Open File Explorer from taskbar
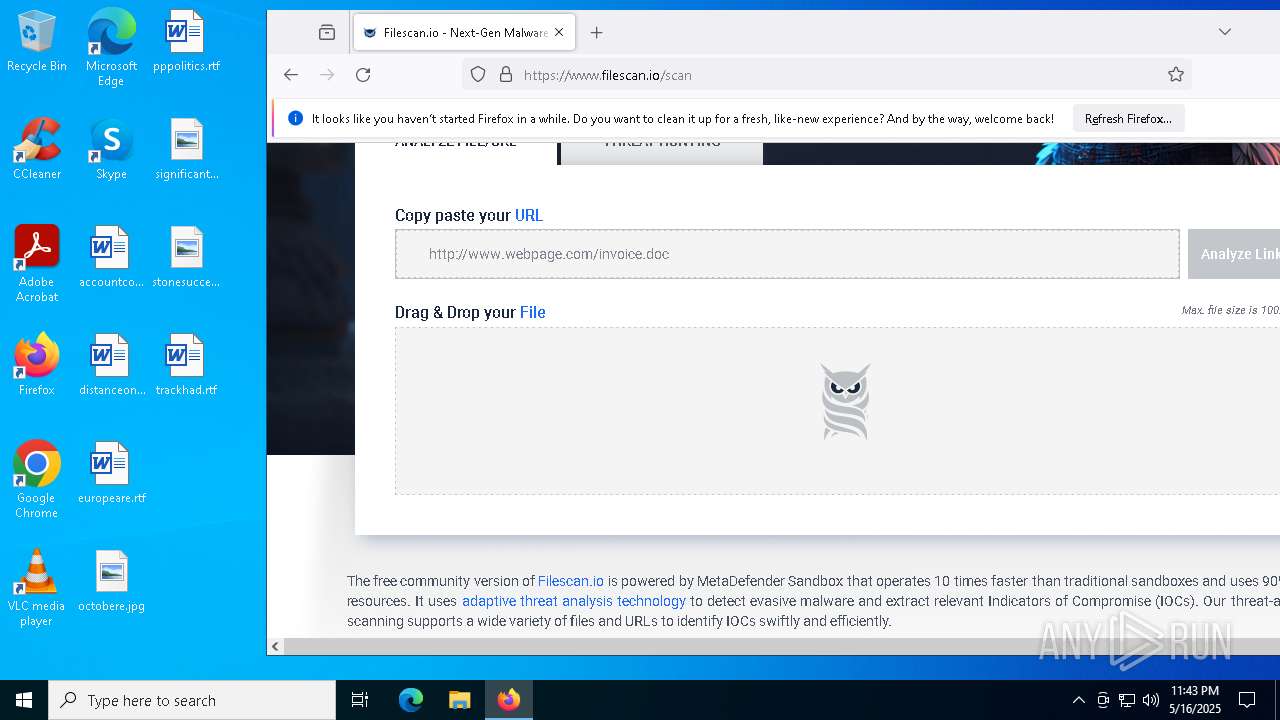Image resolution: width=1280 pixels, height=720 pixels. pyautogui.click(x=459, y=700)
